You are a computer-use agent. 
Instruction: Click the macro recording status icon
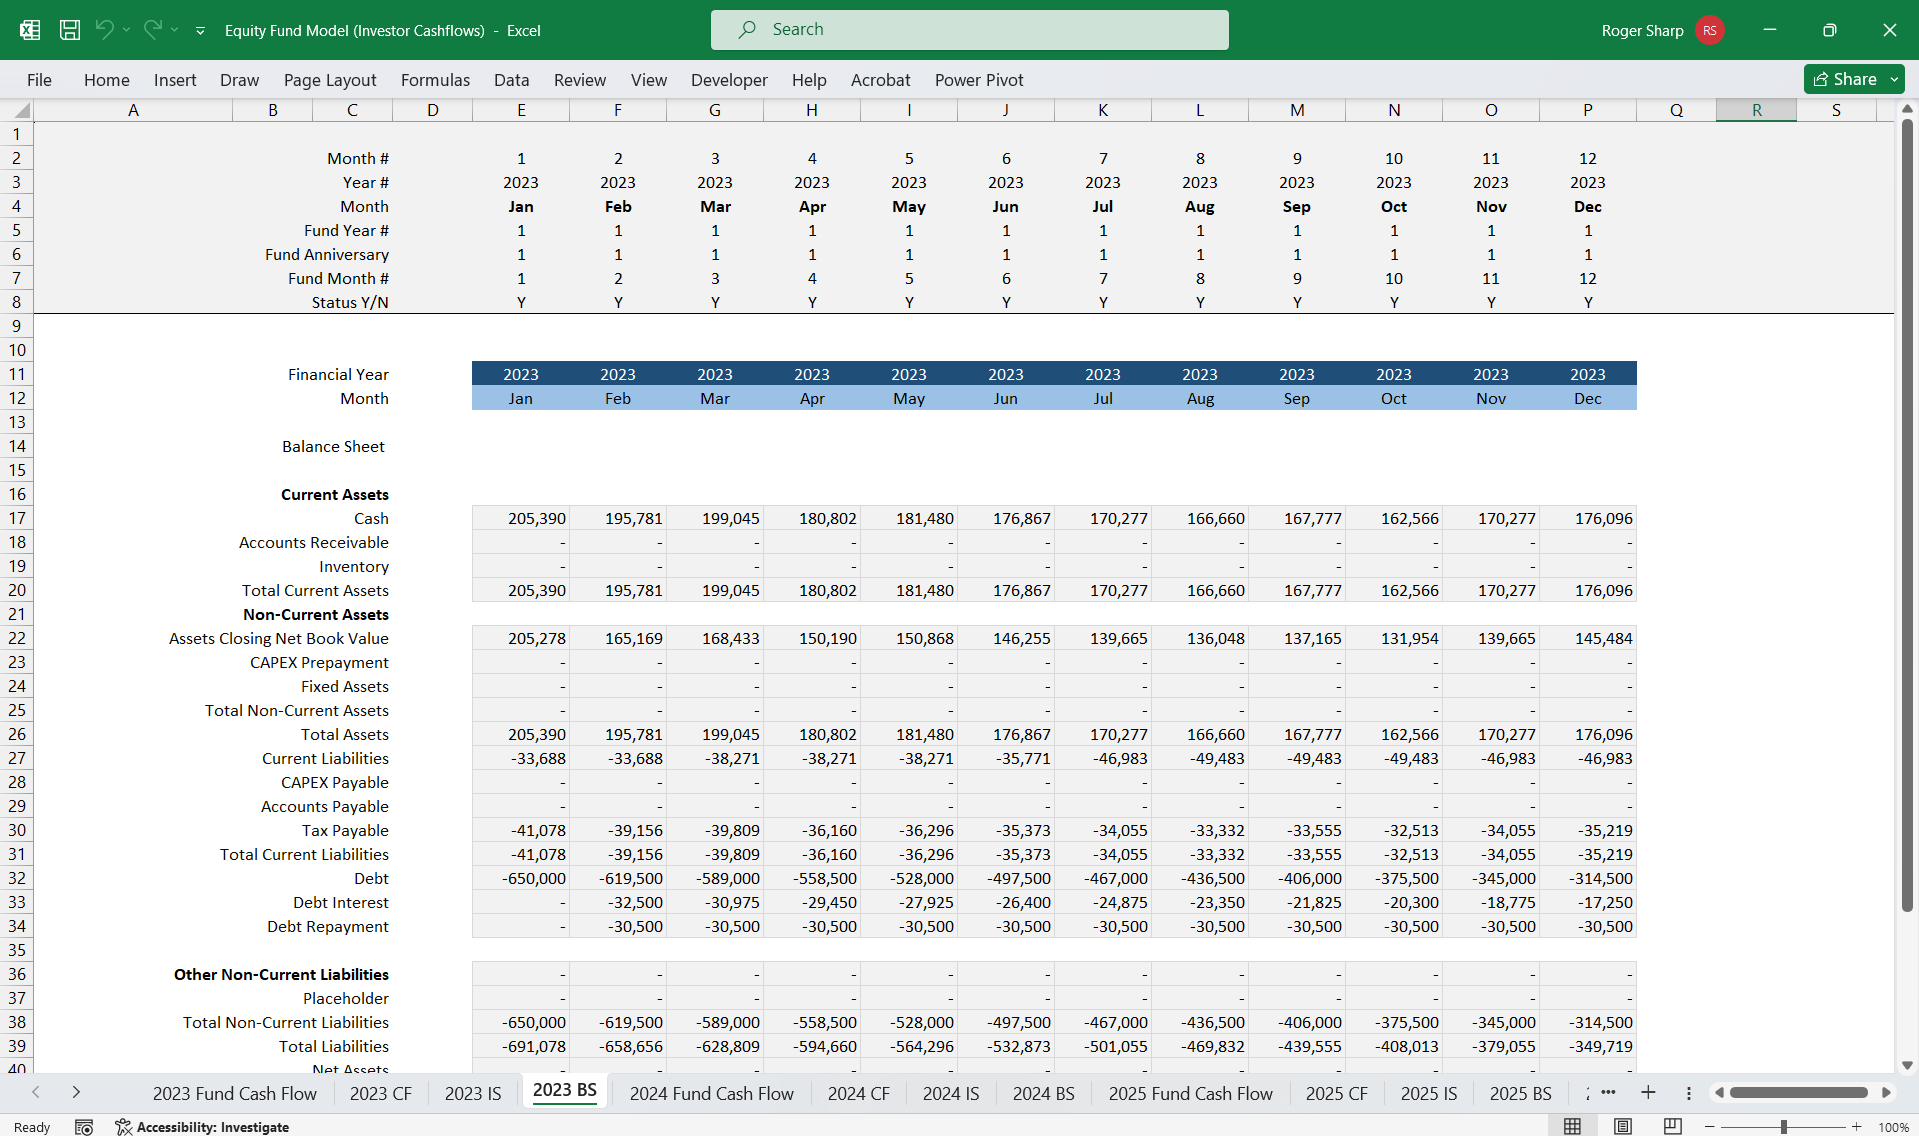click(84, 1127)
